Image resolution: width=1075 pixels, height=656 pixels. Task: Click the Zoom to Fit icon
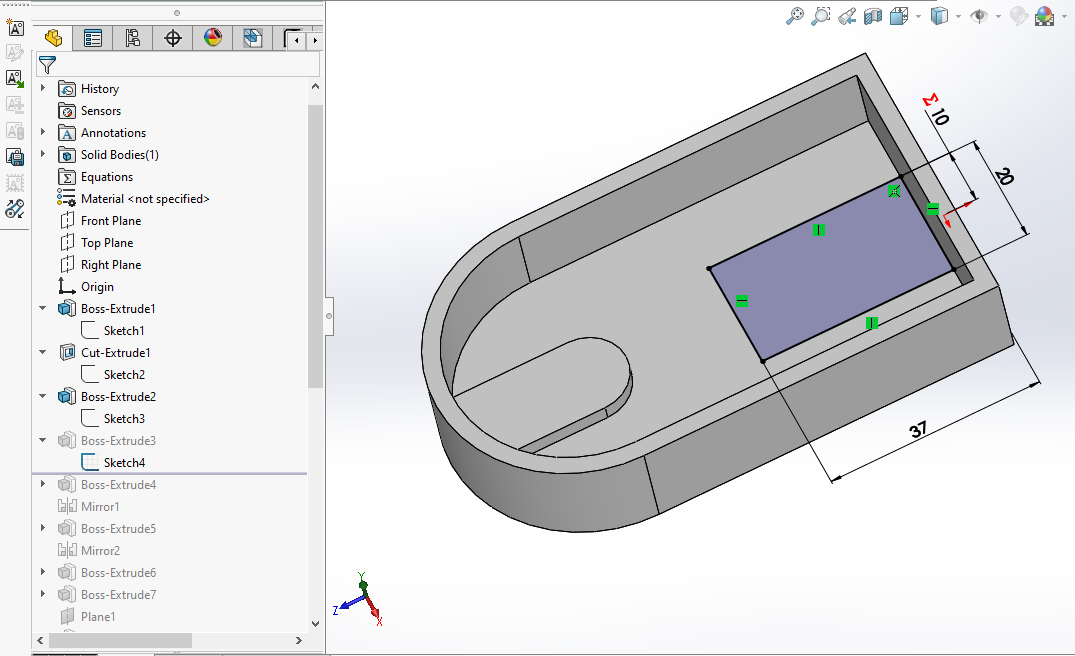click(795, 16)
